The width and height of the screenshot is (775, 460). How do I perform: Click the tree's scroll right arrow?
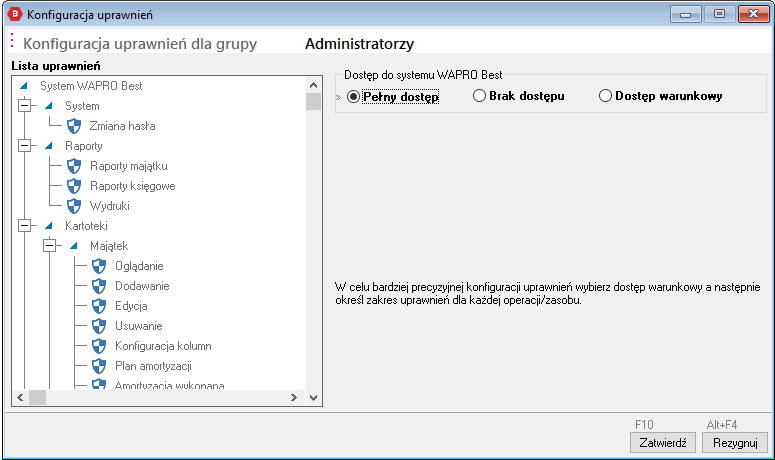[x=294, y=397]
